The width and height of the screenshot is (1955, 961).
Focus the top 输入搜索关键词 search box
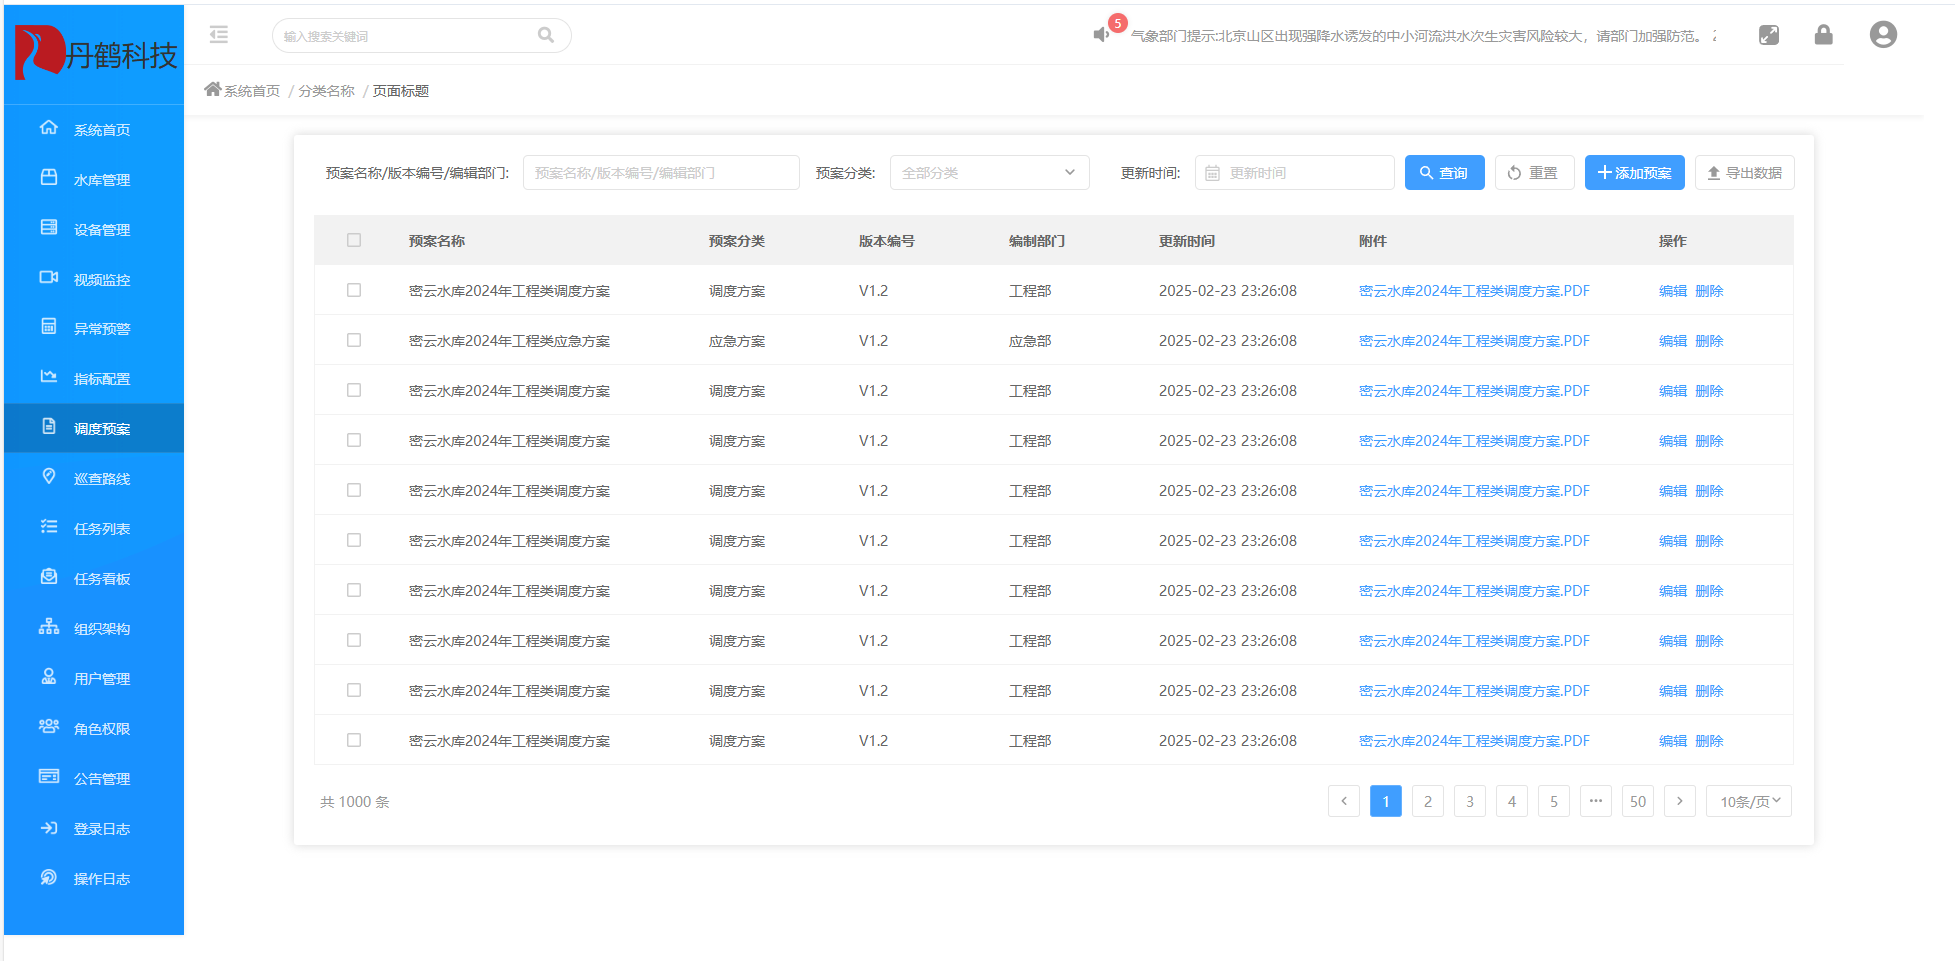pyautogui.click(x=422, y=36)
